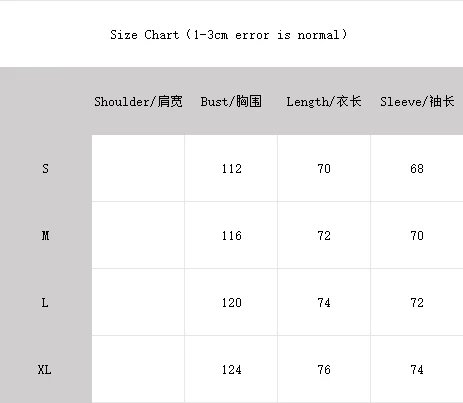Click the bust value 120 cell
Viewport: 463px width, 403px height.
click(x=231, y=302)
